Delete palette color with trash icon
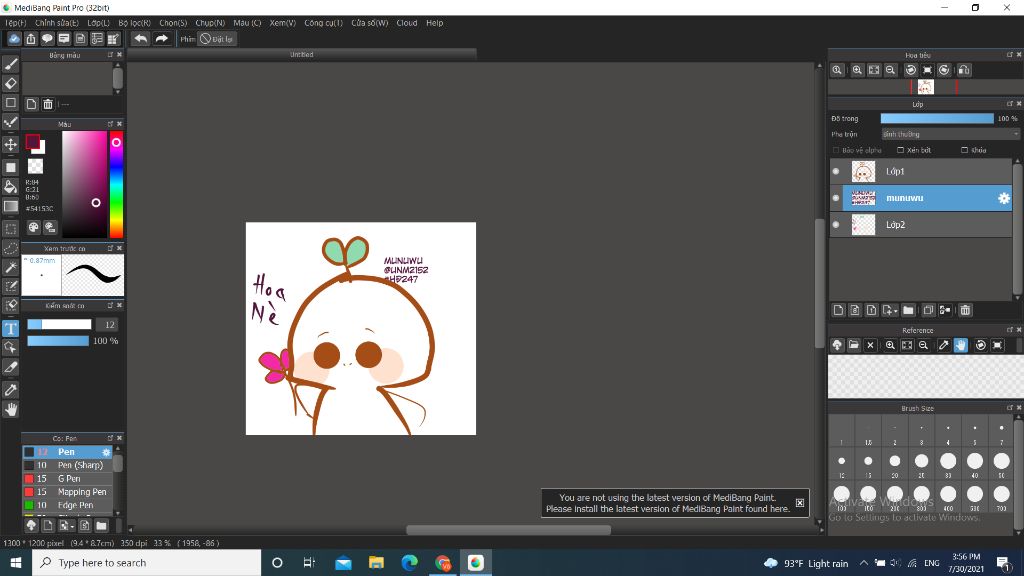Image resolution: width=1024 pixels, height=576 pixels. tap(48, 104)
